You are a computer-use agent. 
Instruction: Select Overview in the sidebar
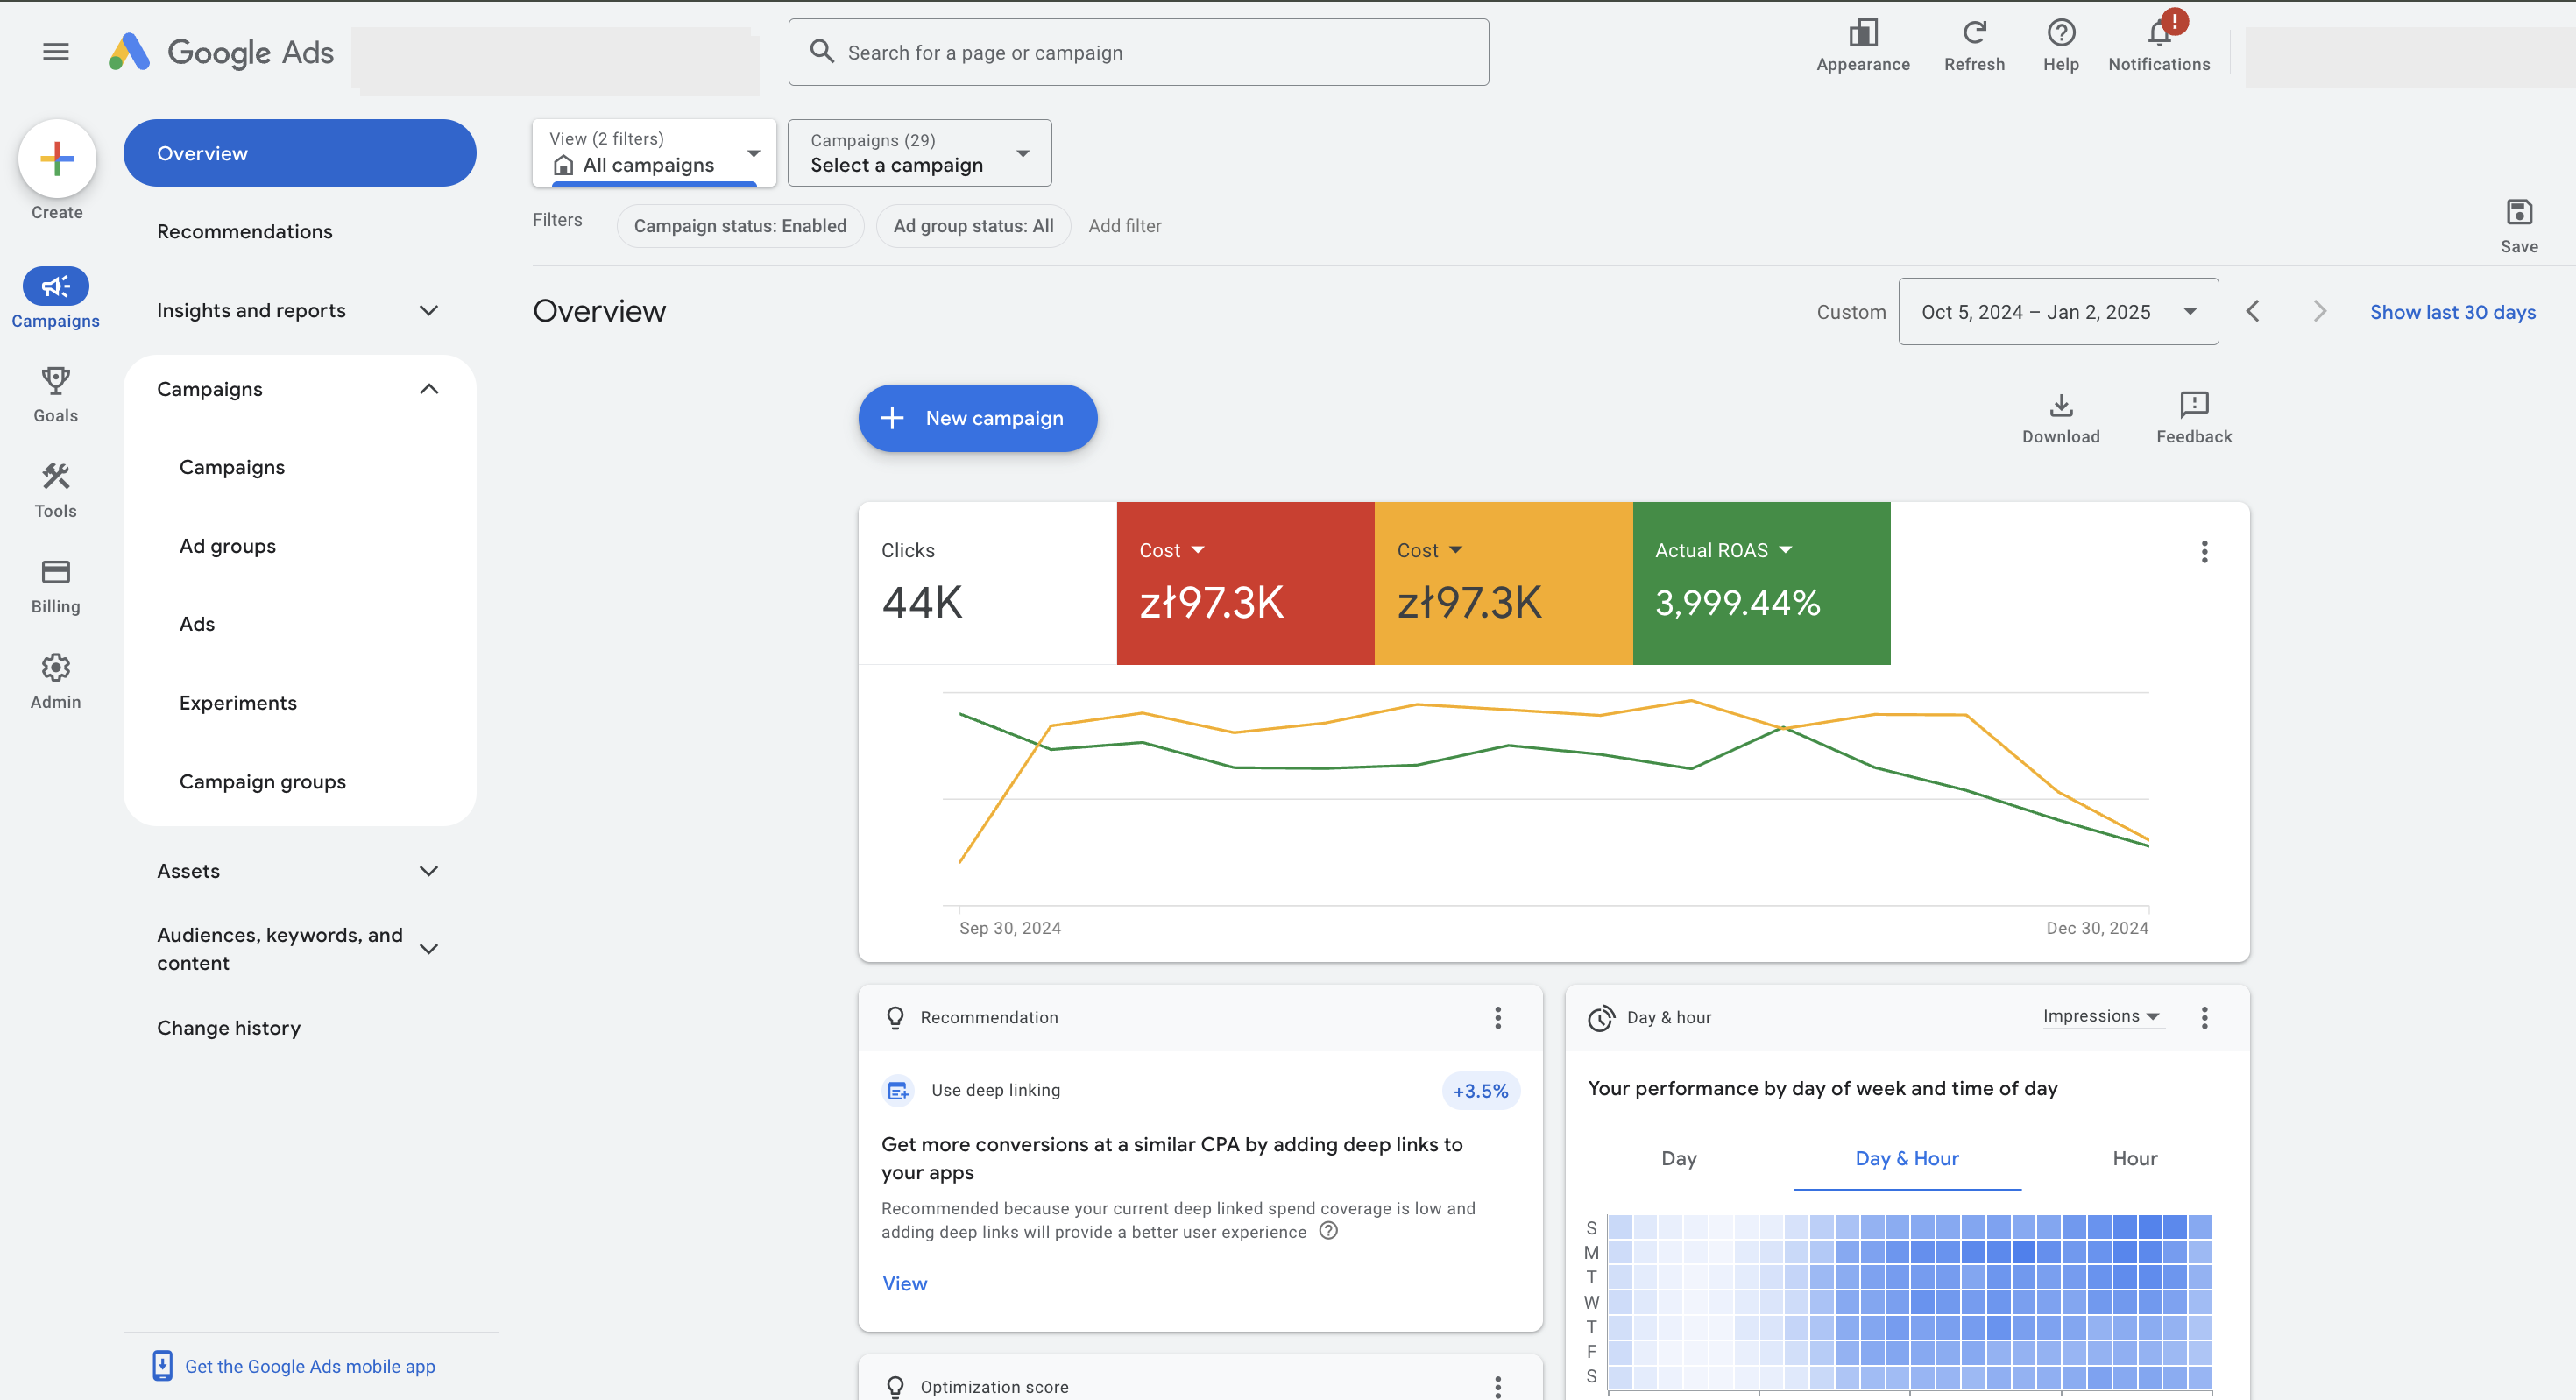[299, 153]
